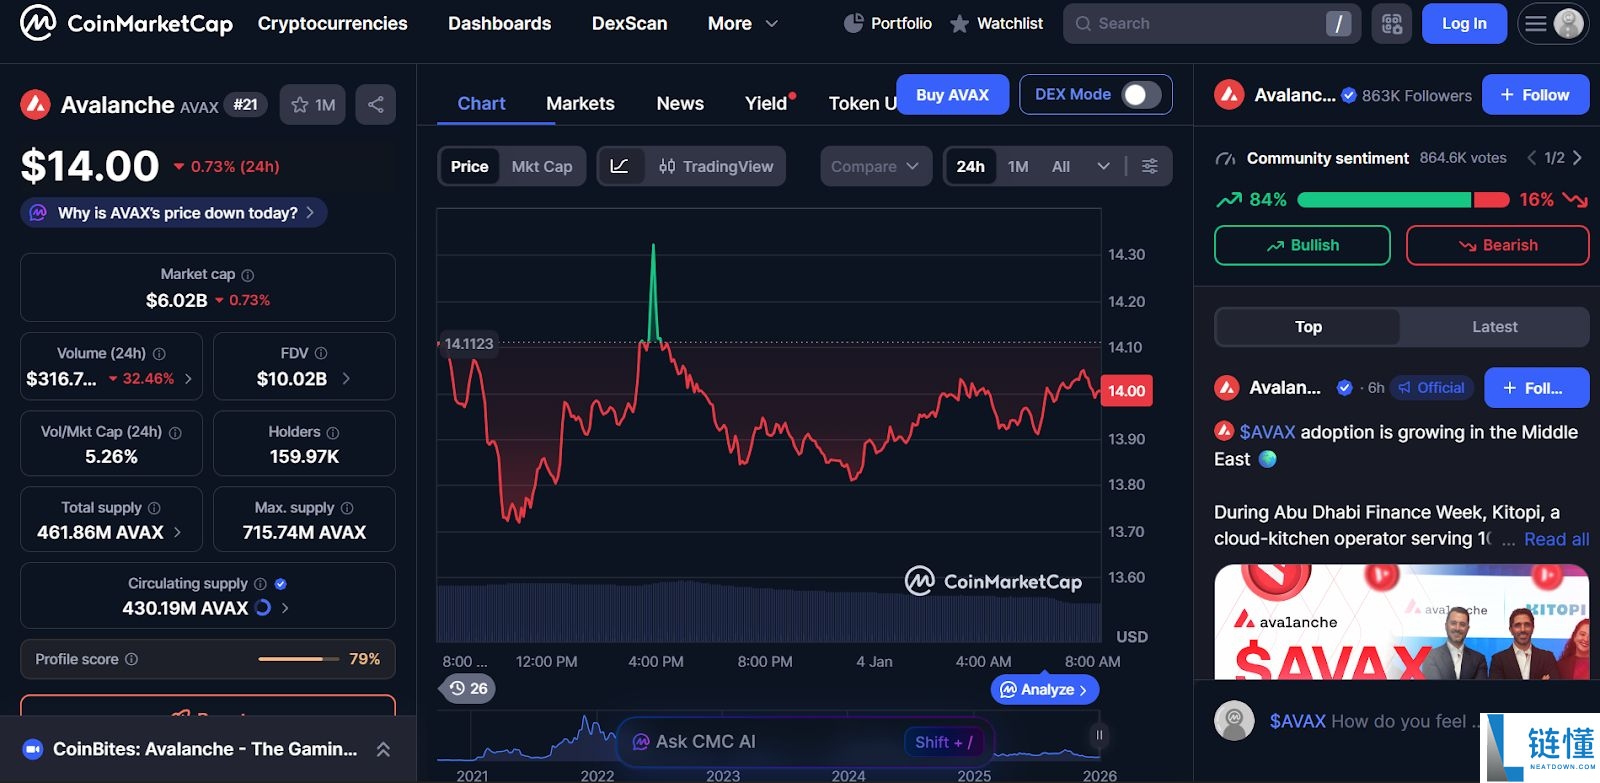Select the Mkt Cap chart view
The image size is (1600, 783).
542,167
